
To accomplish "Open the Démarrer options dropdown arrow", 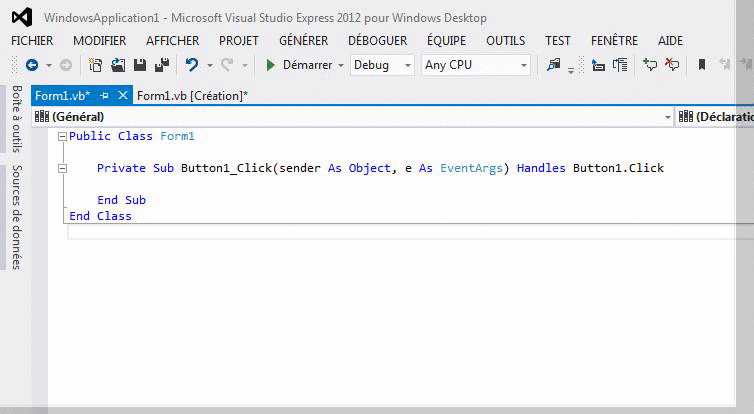I will [x=340, y=65].
